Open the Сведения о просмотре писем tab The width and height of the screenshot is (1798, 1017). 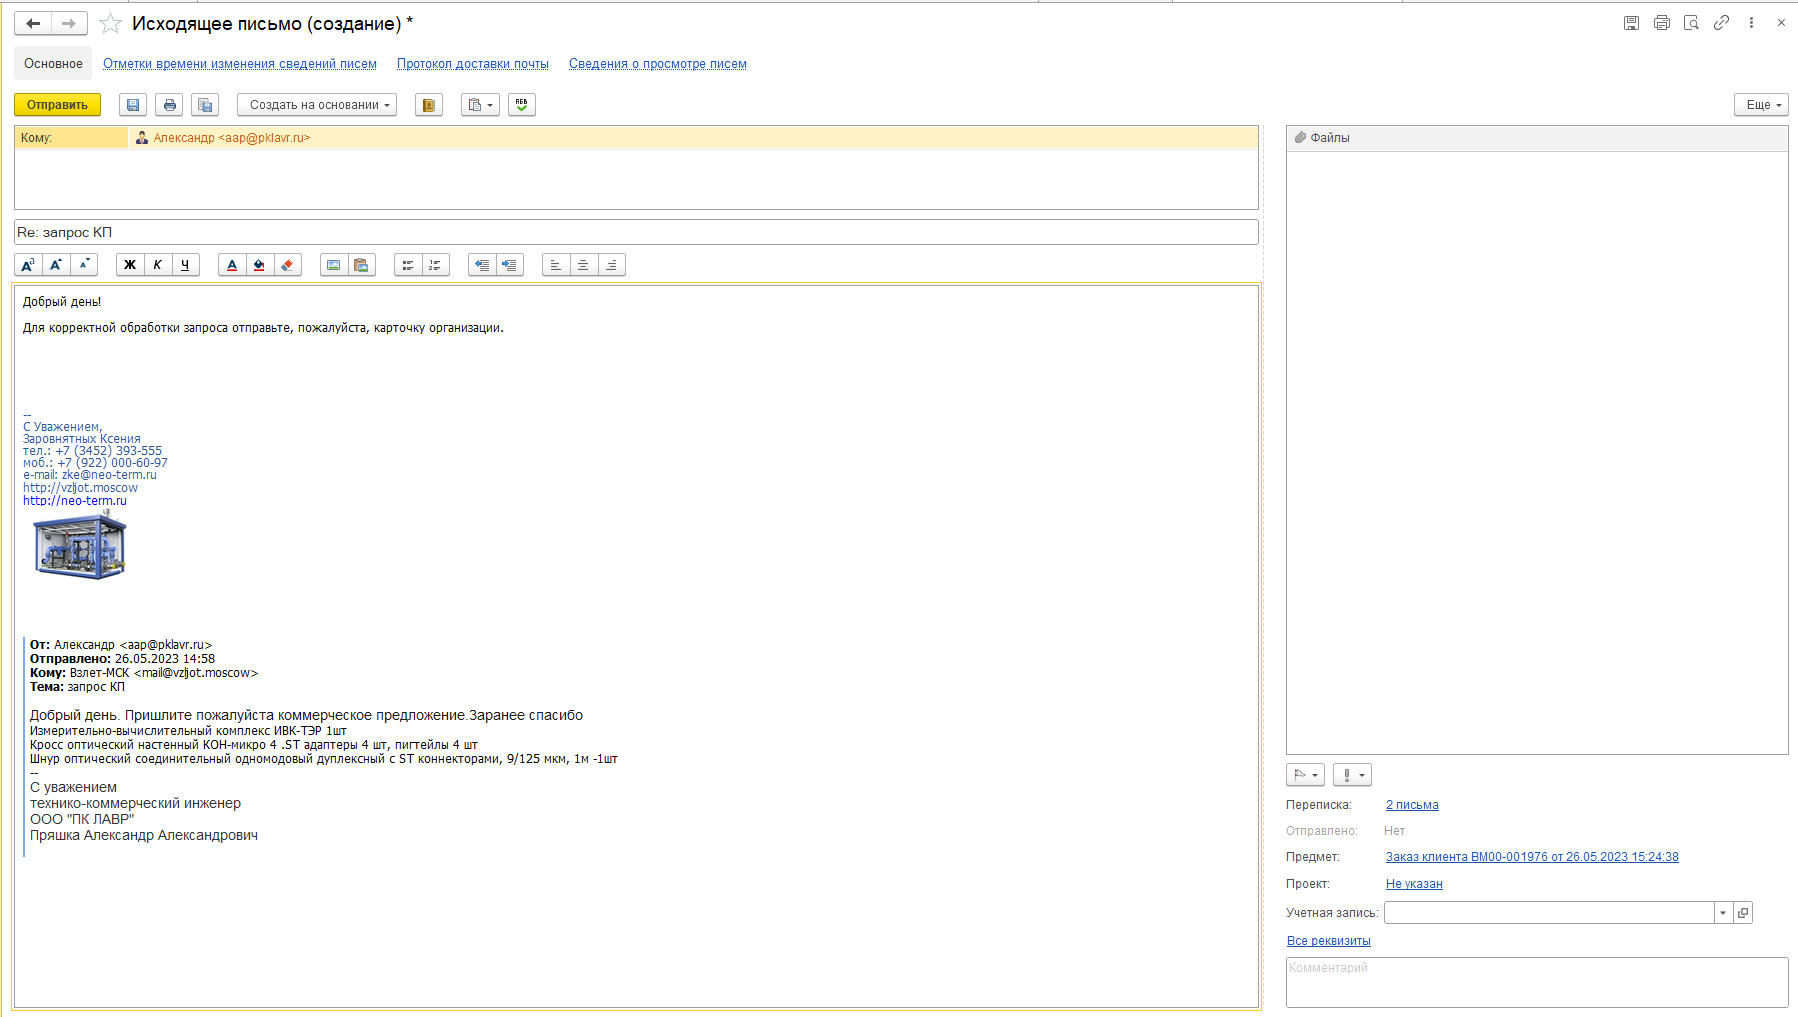coord(658,64)
